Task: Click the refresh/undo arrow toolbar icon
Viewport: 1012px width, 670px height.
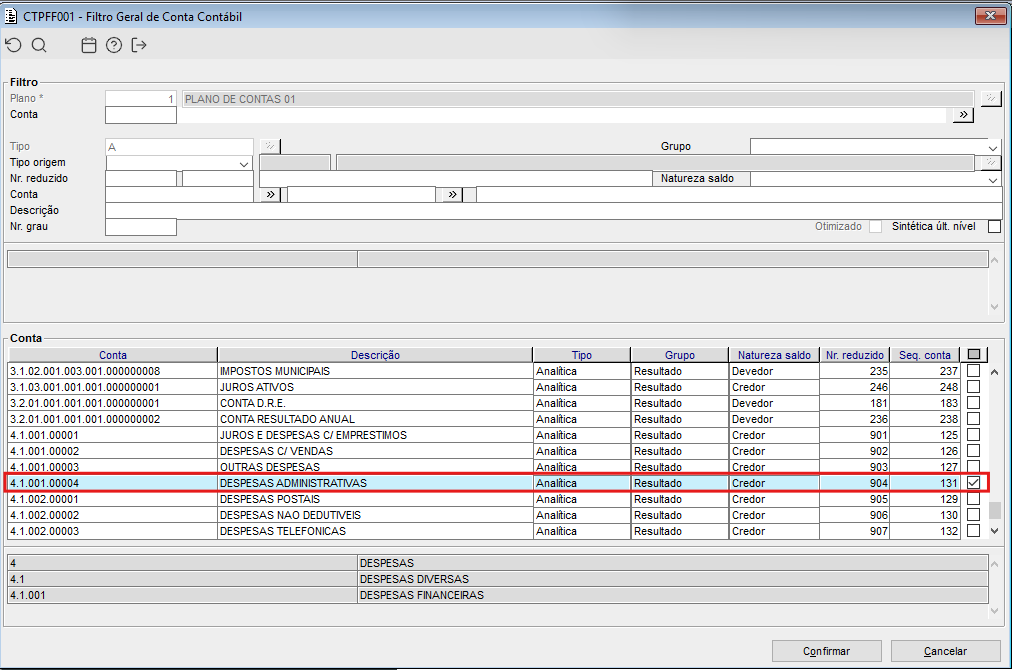Action: [x=14, y=45]
